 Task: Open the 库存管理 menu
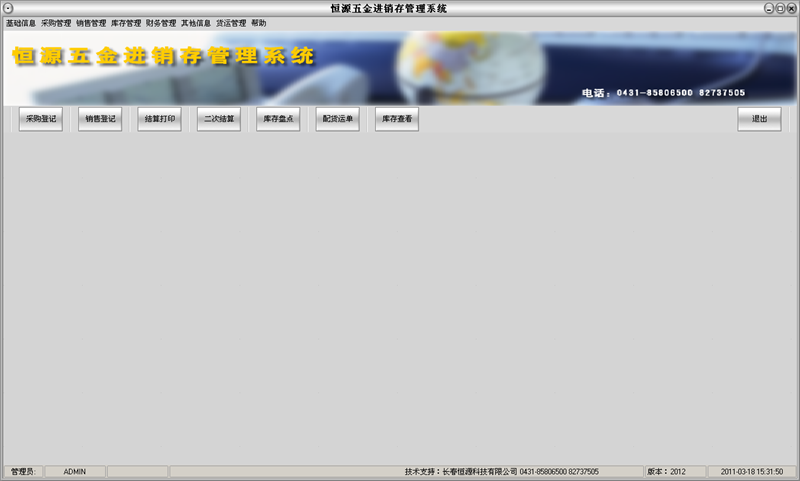pos(126,23)
